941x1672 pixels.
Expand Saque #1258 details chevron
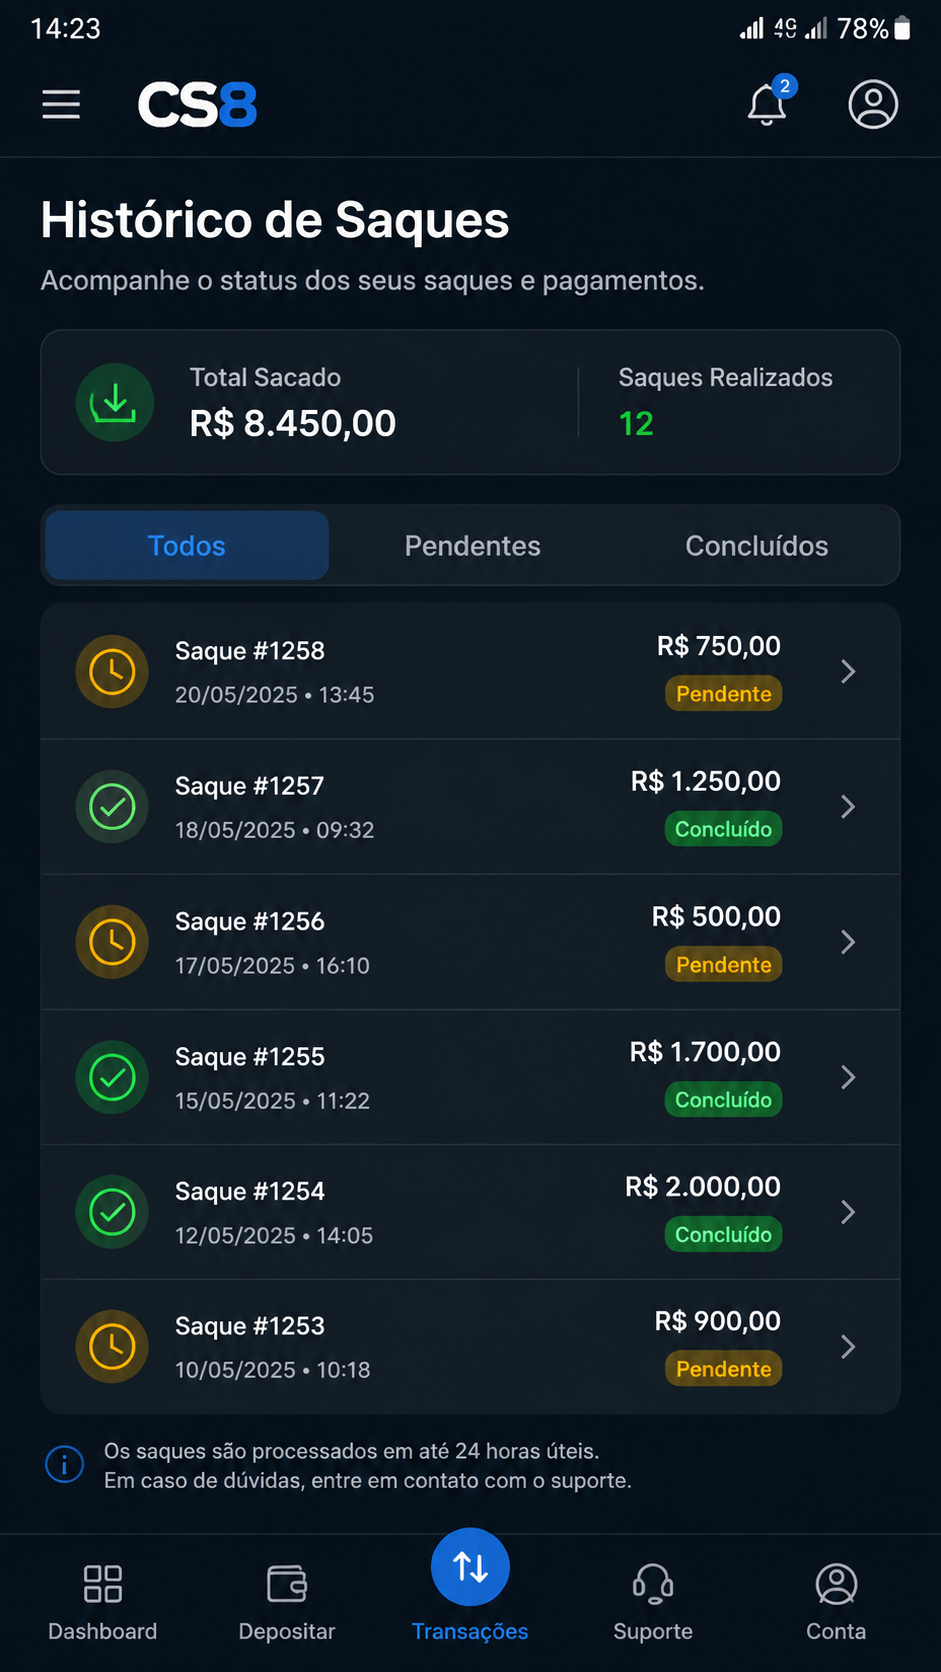(x=848, y=671)
